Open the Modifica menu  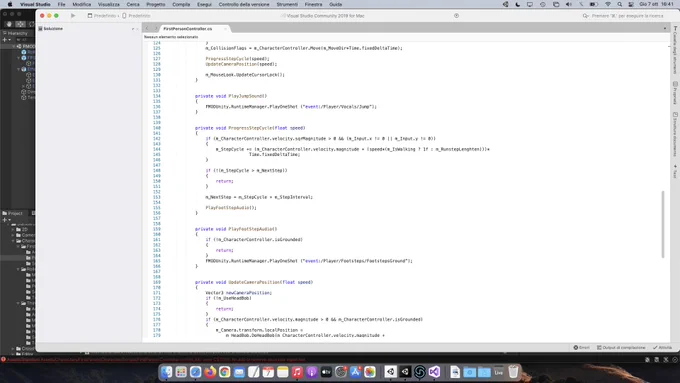click(x=82, y=4)
